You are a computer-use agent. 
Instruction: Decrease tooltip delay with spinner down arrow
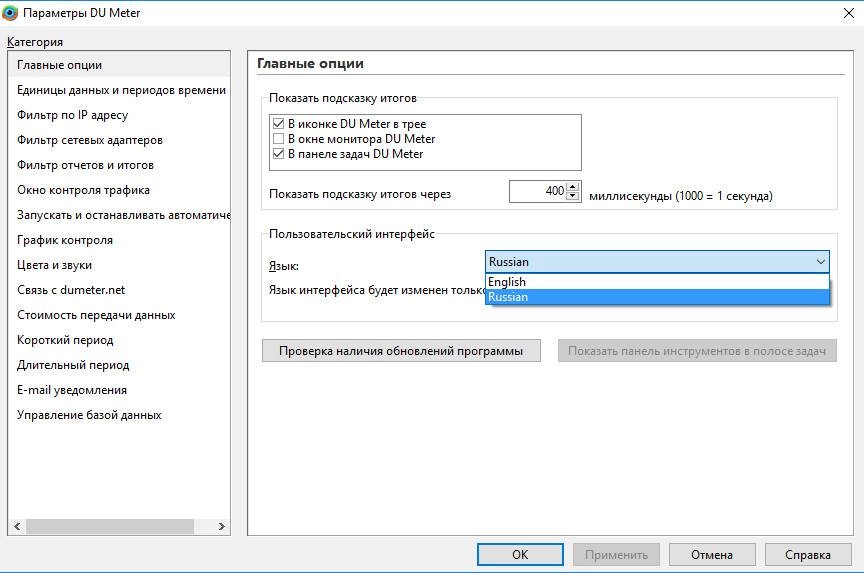click(573, 196)
